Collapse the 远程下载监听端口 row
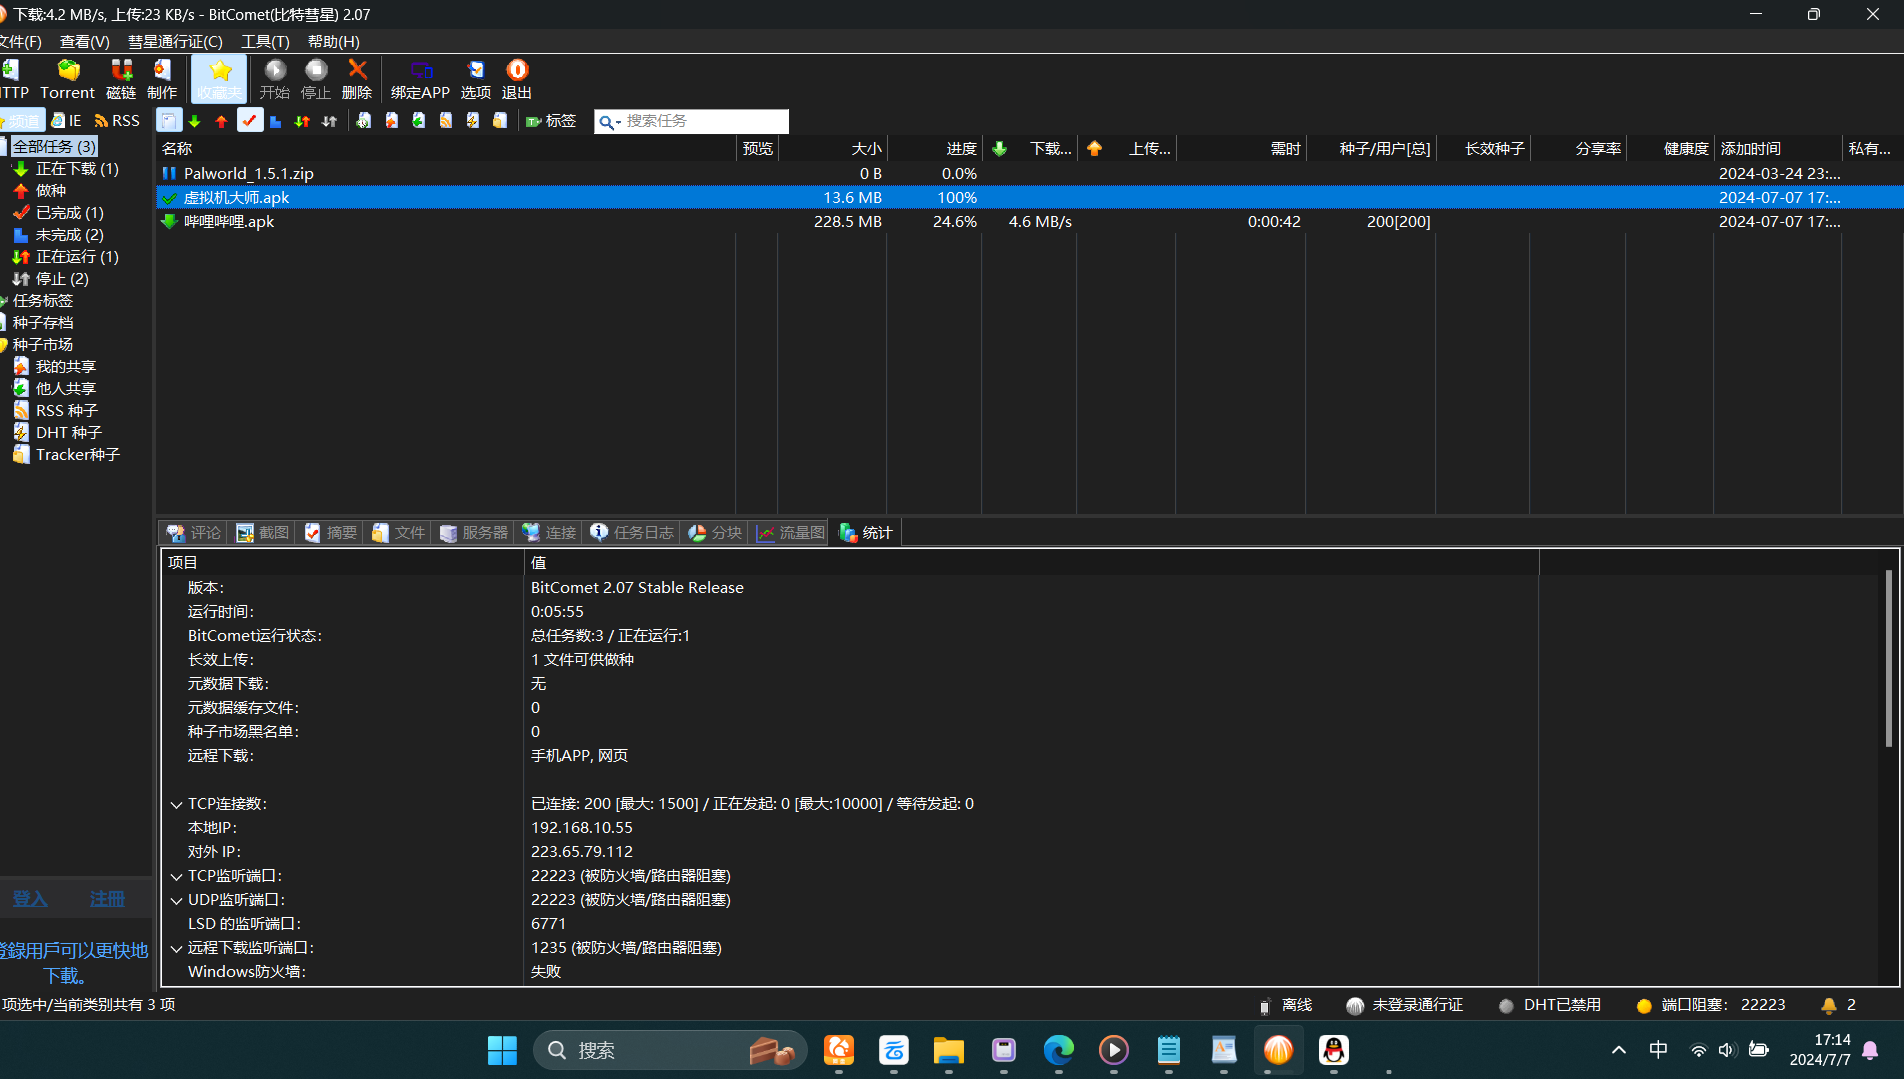Viewport: 1904px width, 1079px height. [176, 948]
